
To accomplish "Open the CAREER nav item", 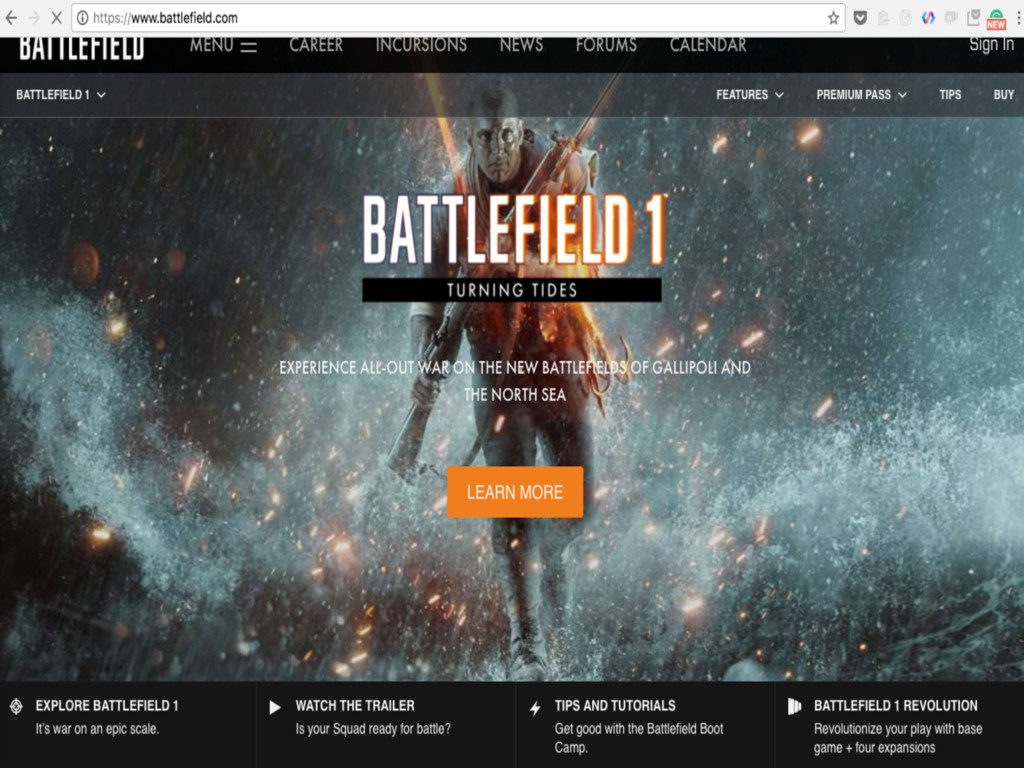I will pos(316,45).
